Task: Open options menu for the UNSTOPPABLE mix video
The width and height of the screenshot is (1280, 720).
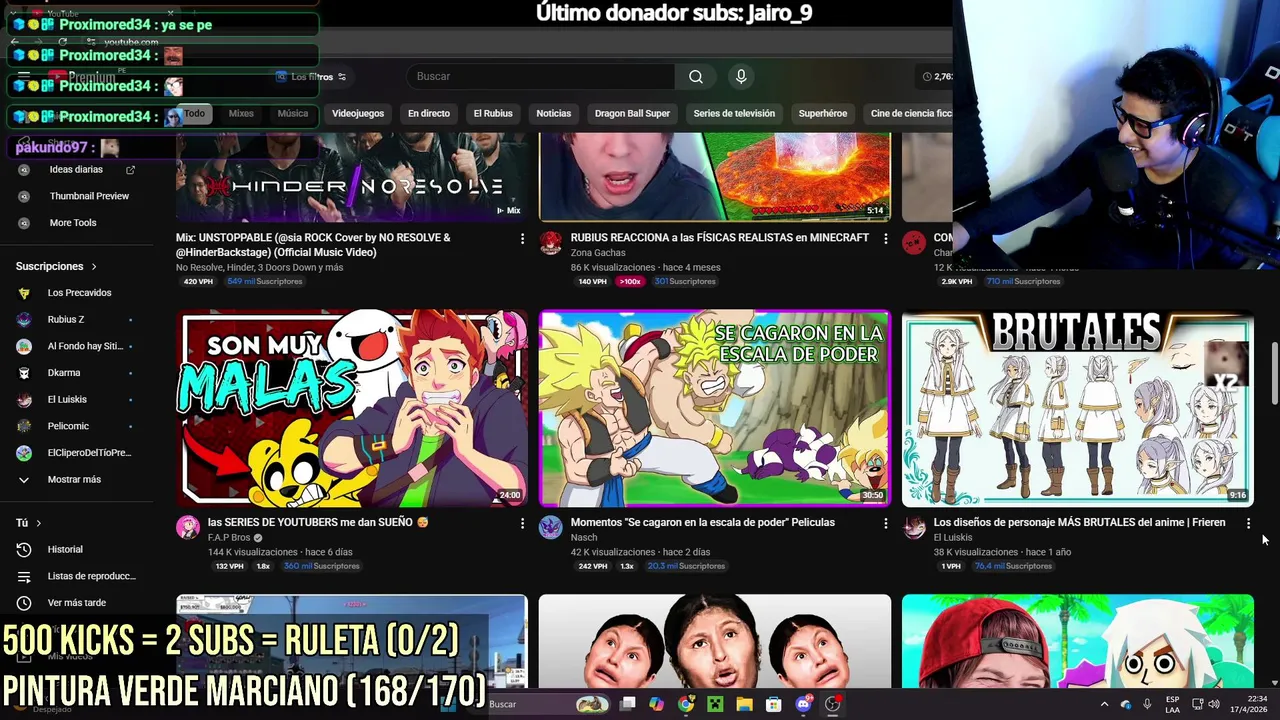Action: [522, 239]
